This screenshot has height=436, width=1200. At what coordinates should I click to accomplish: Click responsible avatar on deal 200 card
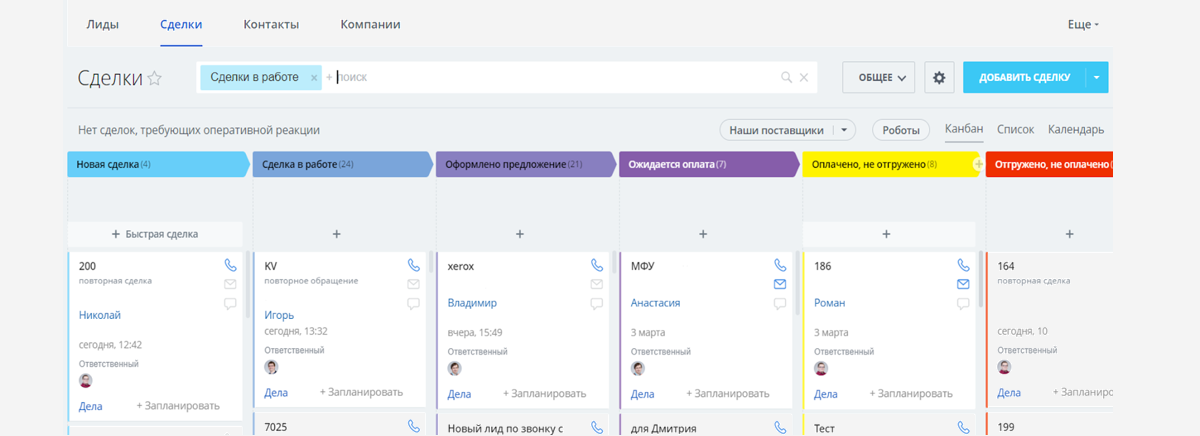(86, 380)
